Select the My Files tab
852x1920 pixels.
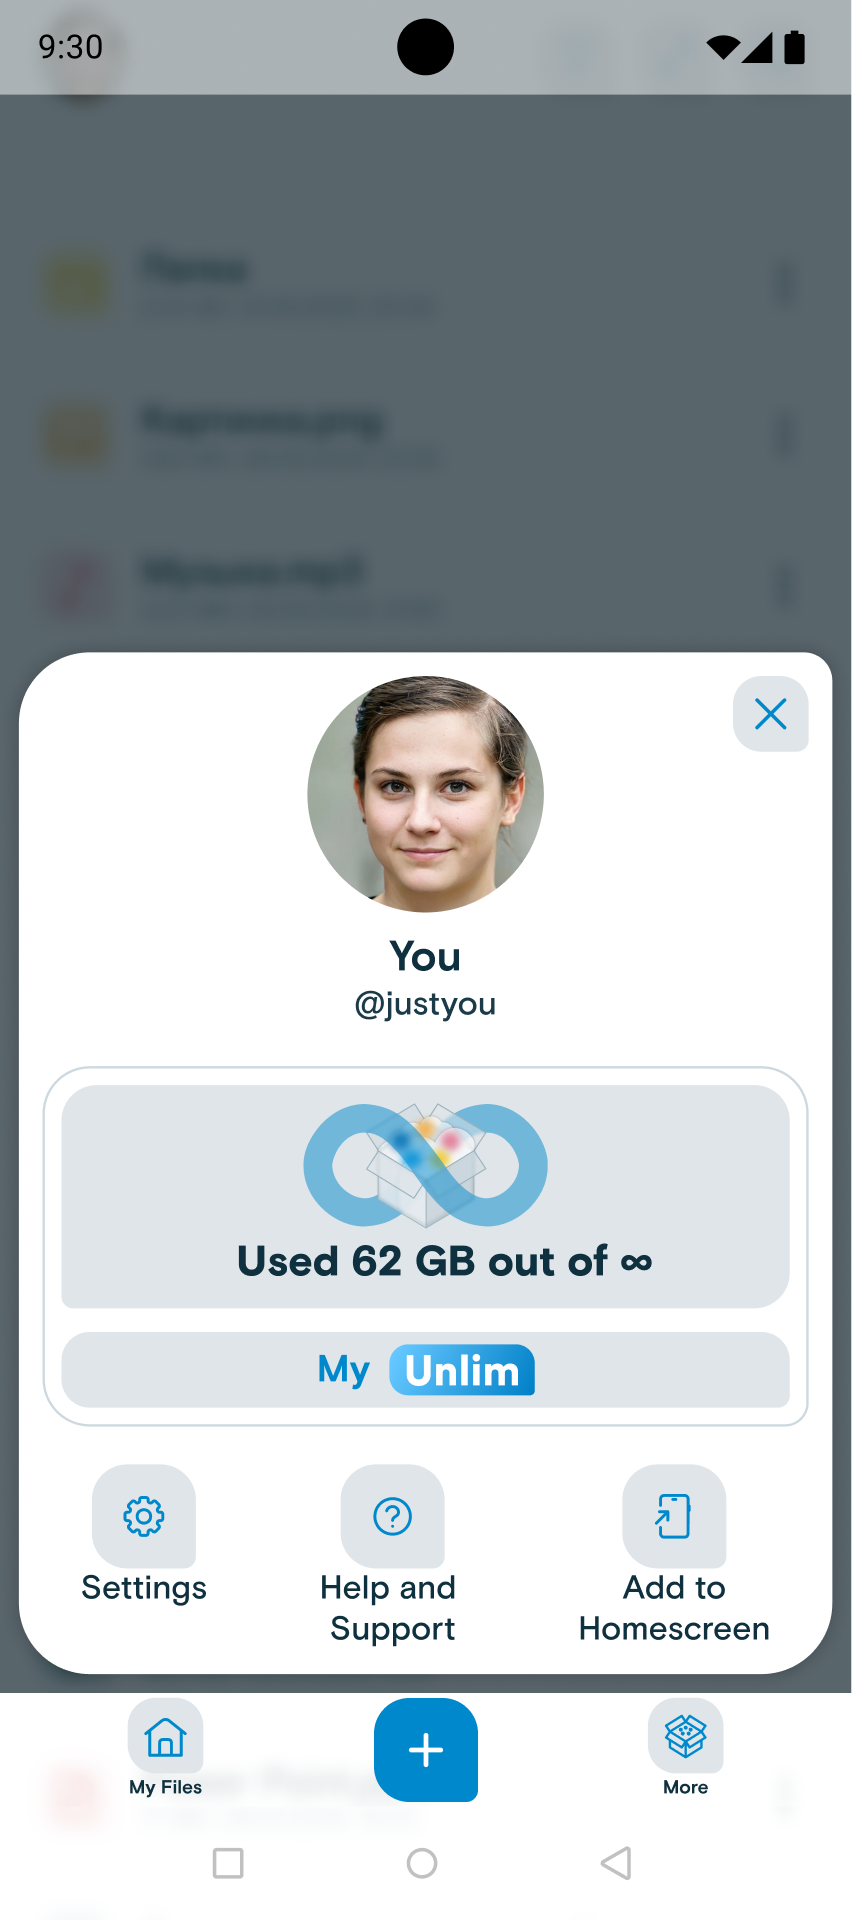pos(165,1750)
